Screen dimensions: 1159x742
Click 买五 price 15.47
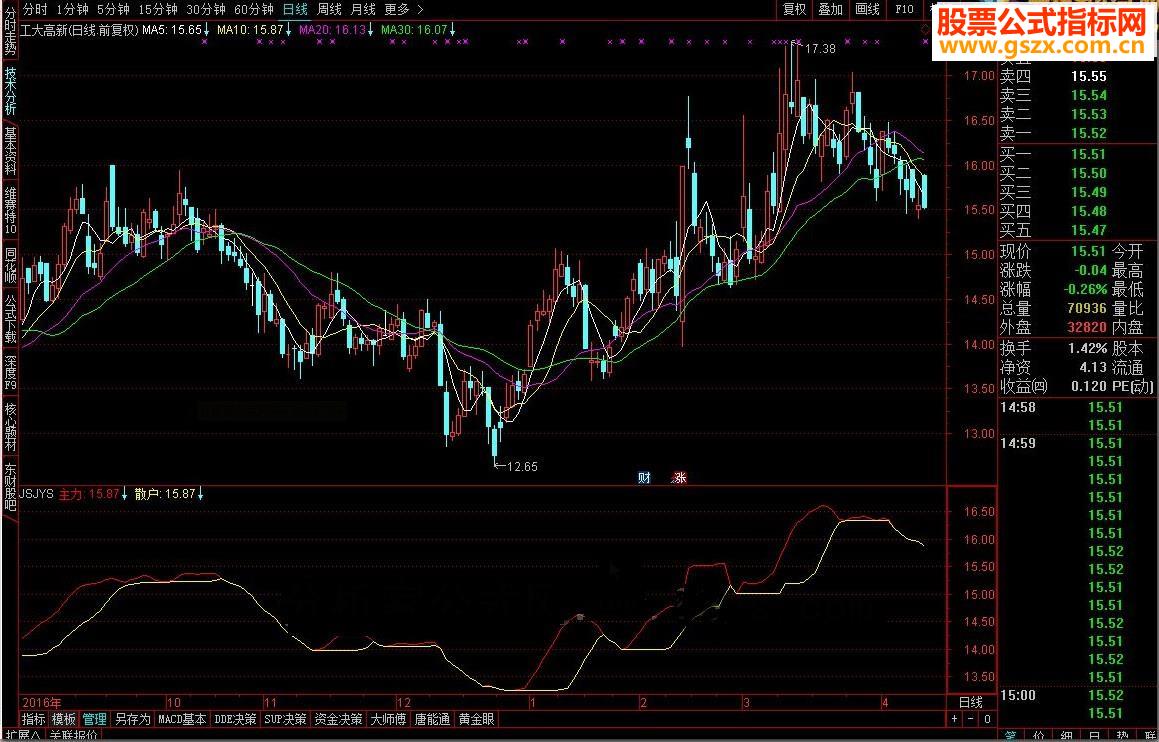click(1089, 231)
